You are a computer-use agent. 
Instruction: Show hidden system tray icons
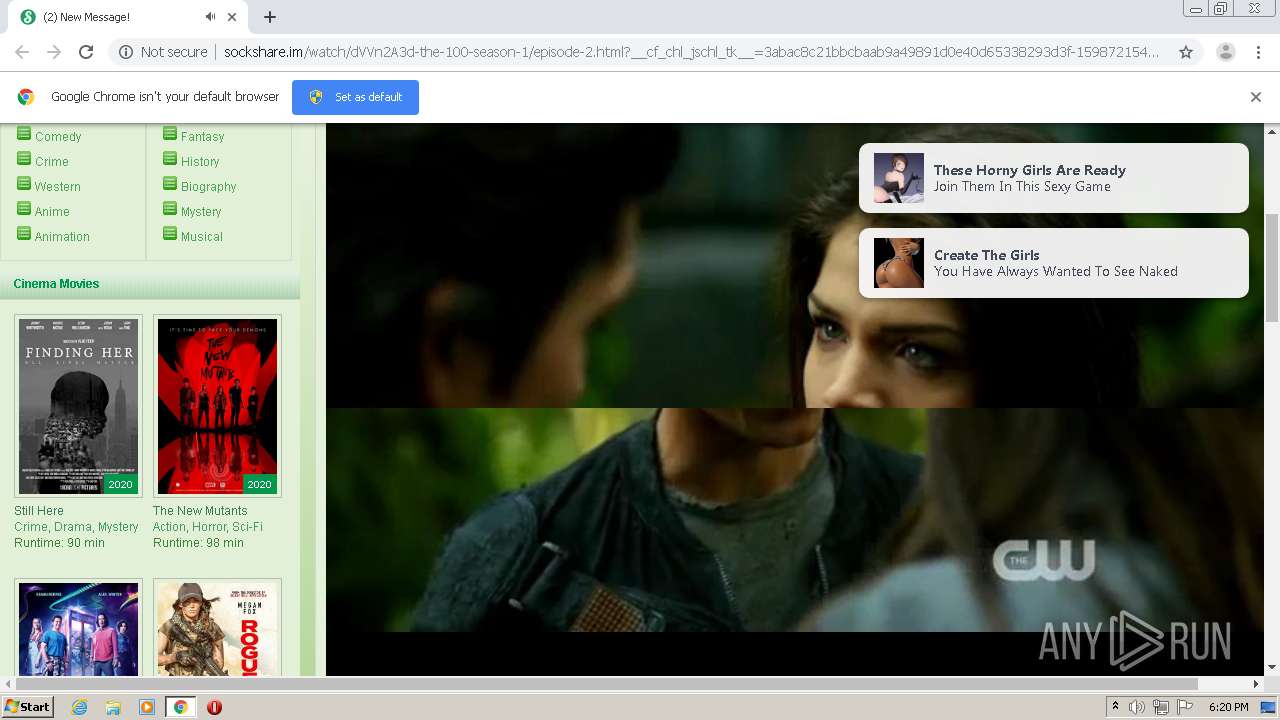(x=1115, y=707)
